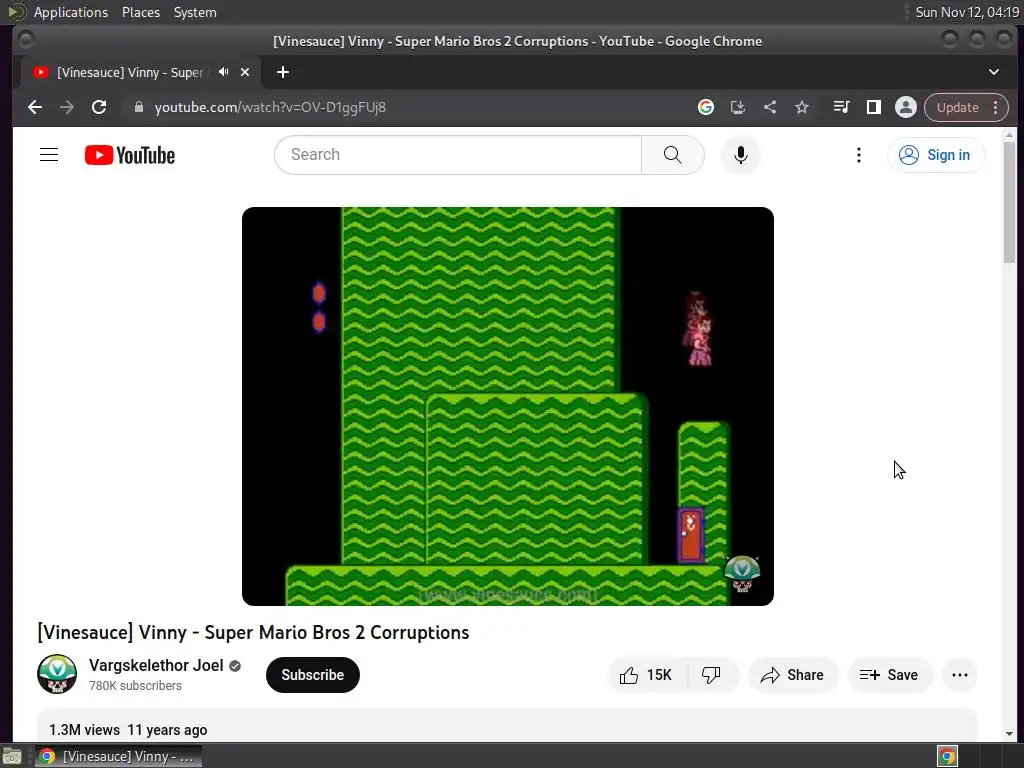Click the install app icon in address bar
The width and height of the screenshot is (1024, 768).
[737, 107]
